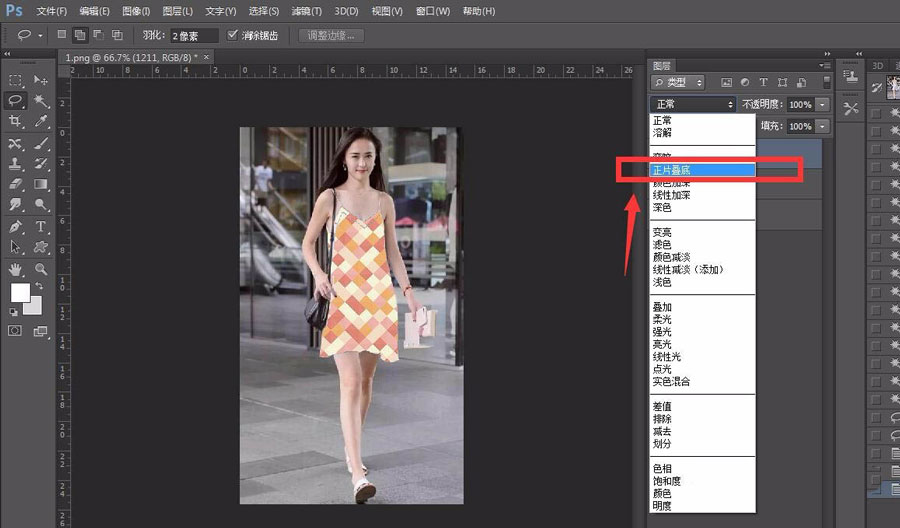Open the 滤镜(T) menu
Screen dimensions: 900x528
click(x=307, y=11)
